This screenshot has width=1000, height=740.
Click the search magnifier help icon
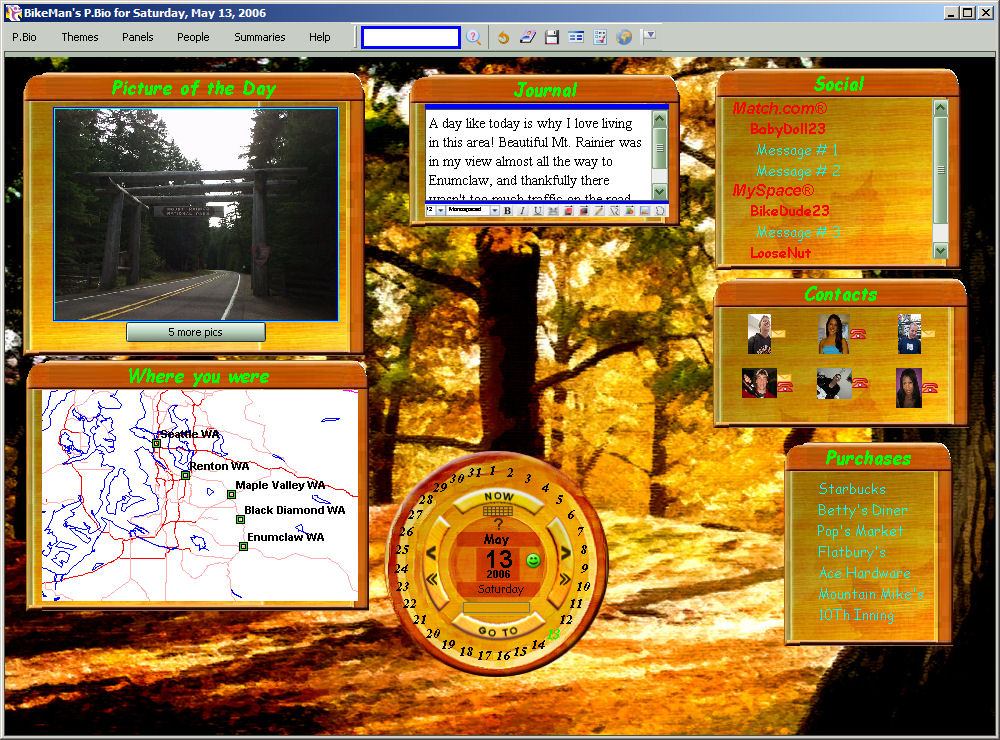[x=474, y=37]
